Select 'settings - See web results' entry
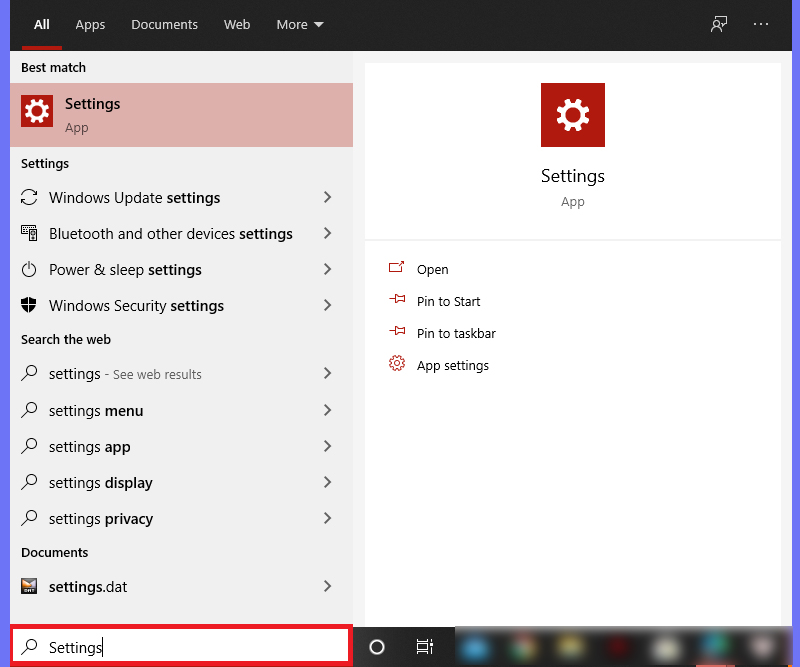800x667 pixels. 126,374
